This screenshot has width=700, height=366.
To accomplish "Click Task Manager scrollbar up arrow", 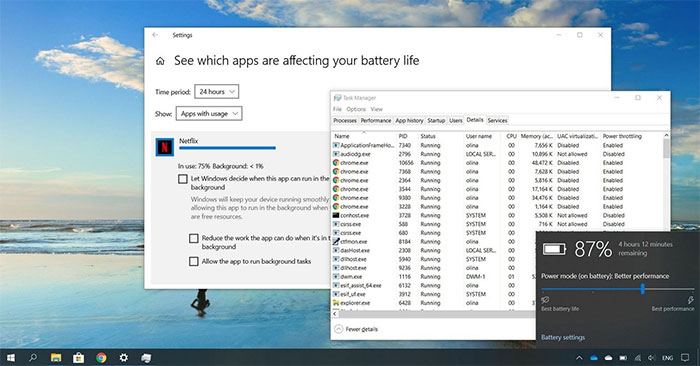I will (666, 135).
